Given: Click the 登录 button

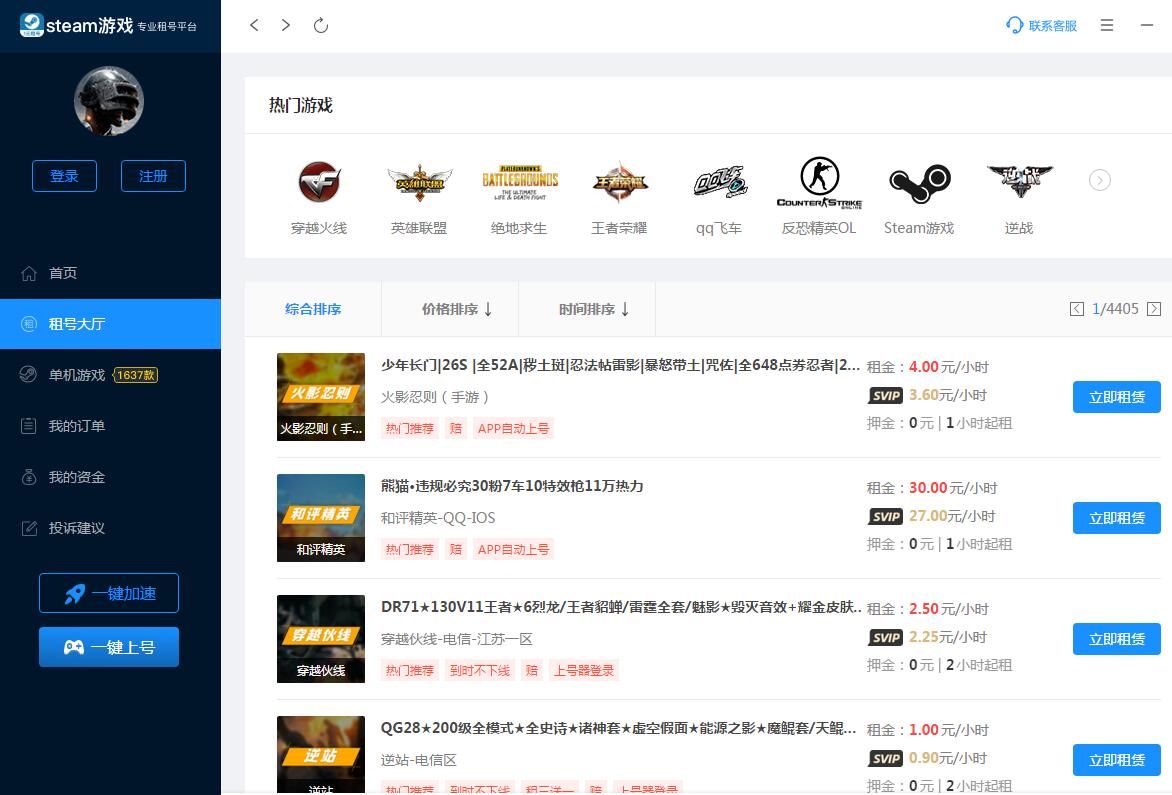Looking at the screenshot, I should click(x=64, y=176).
